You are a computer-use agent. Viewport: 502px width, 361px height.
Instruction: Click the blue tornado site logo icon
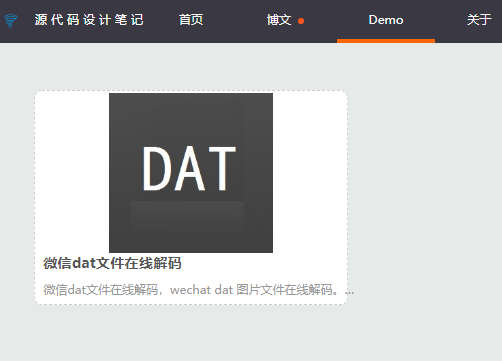point(10,20)
